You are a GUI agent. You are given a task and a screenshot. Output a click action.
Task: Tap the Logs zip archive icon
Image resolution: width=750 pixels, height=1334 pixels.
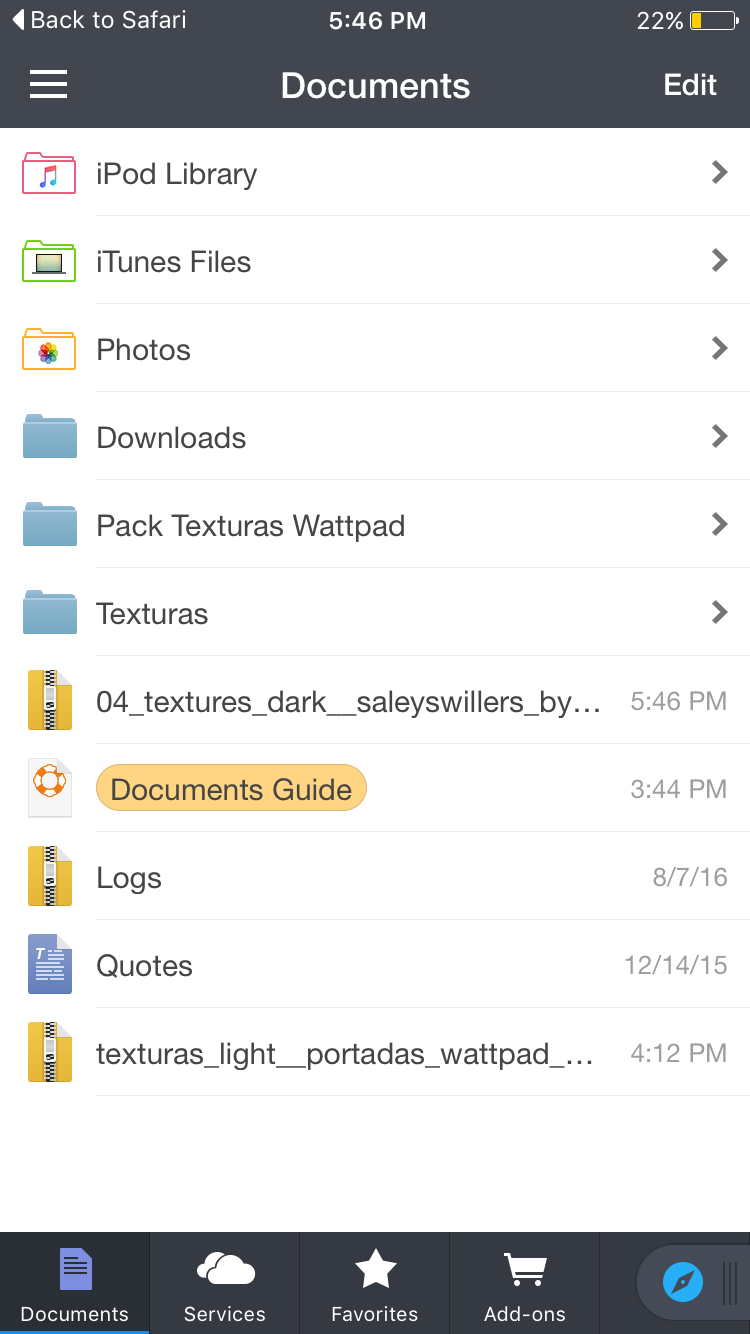tap(49, 877)
